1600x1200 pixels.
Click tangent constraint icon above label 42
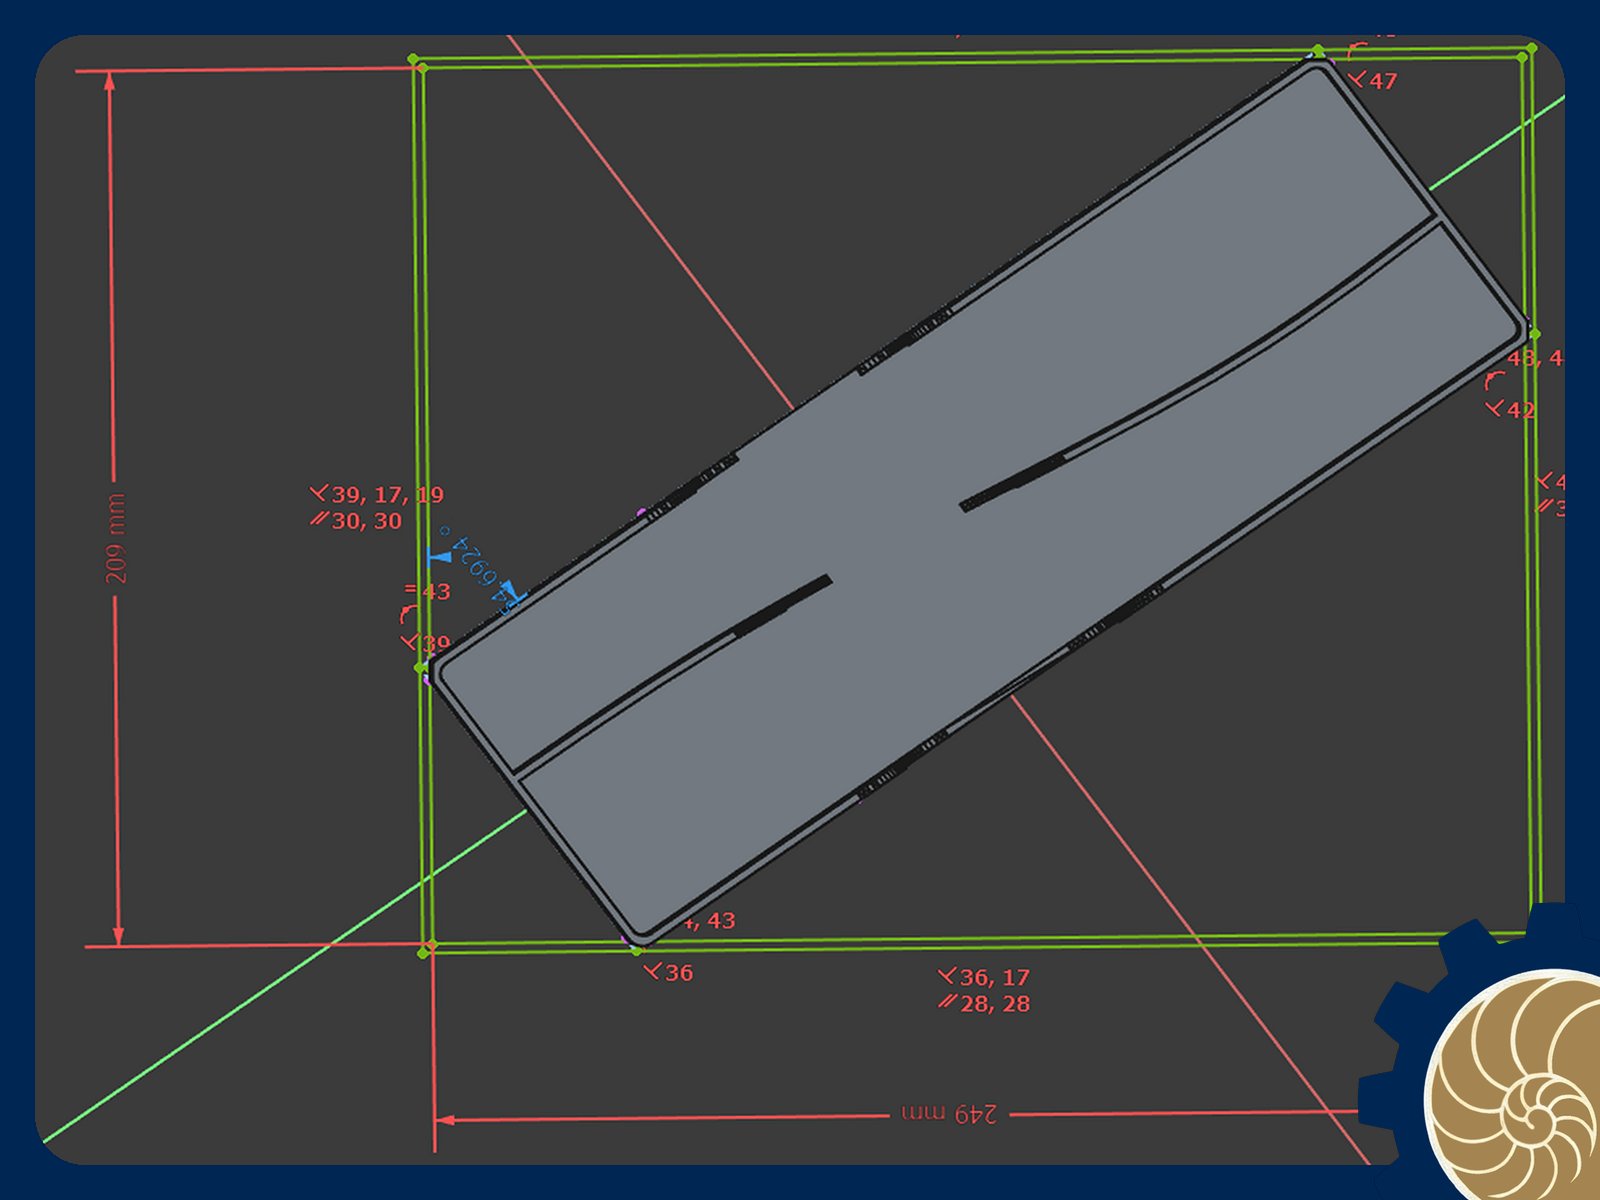click(1495, 381)
